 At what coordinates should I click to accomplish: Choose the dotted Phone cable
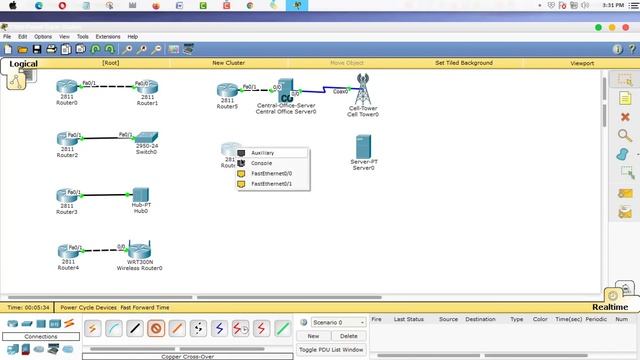click(198, 329)
